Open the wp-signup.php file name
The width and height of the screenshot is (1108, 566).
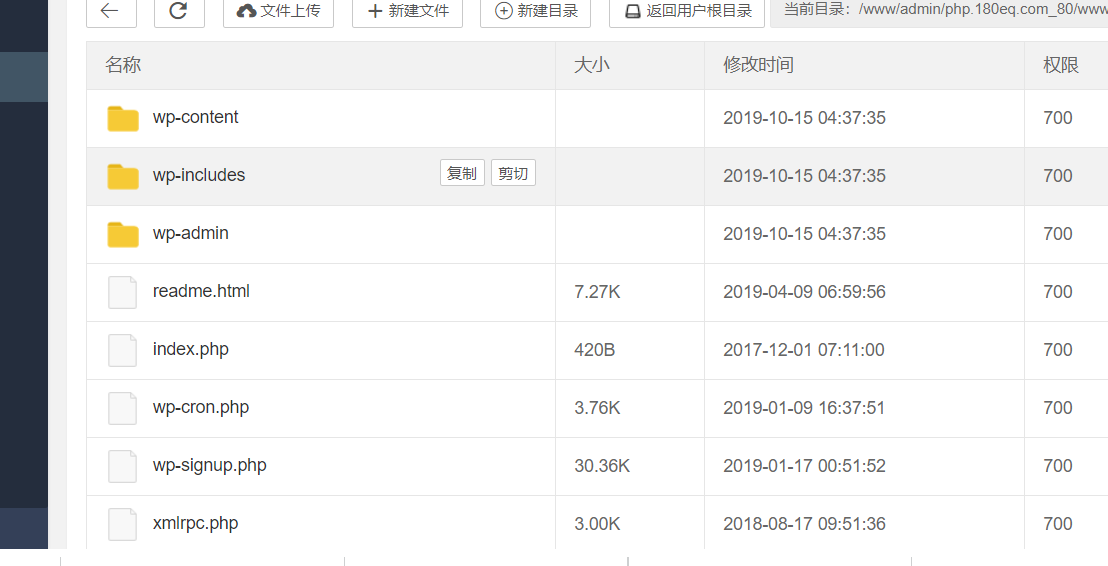[209, 465]
